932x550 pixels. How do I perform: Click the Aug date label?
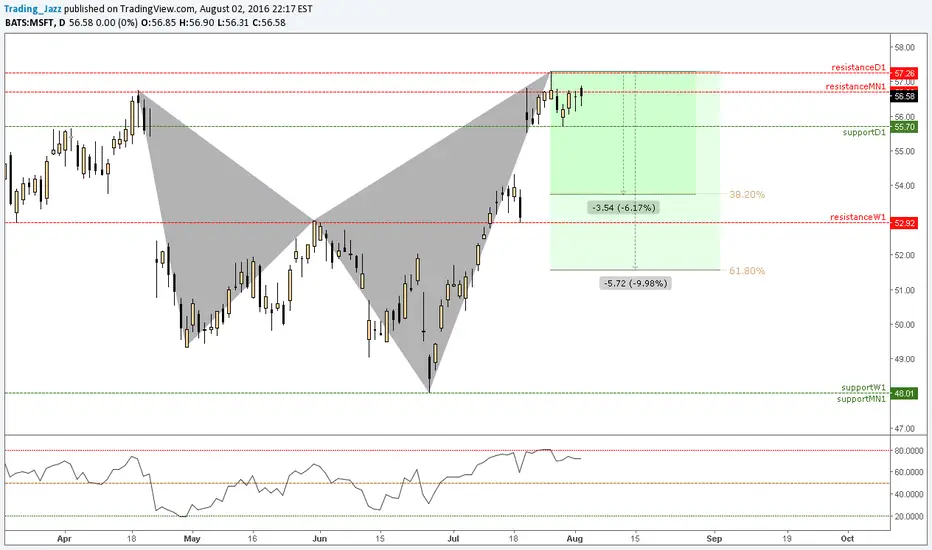(575, 539)
